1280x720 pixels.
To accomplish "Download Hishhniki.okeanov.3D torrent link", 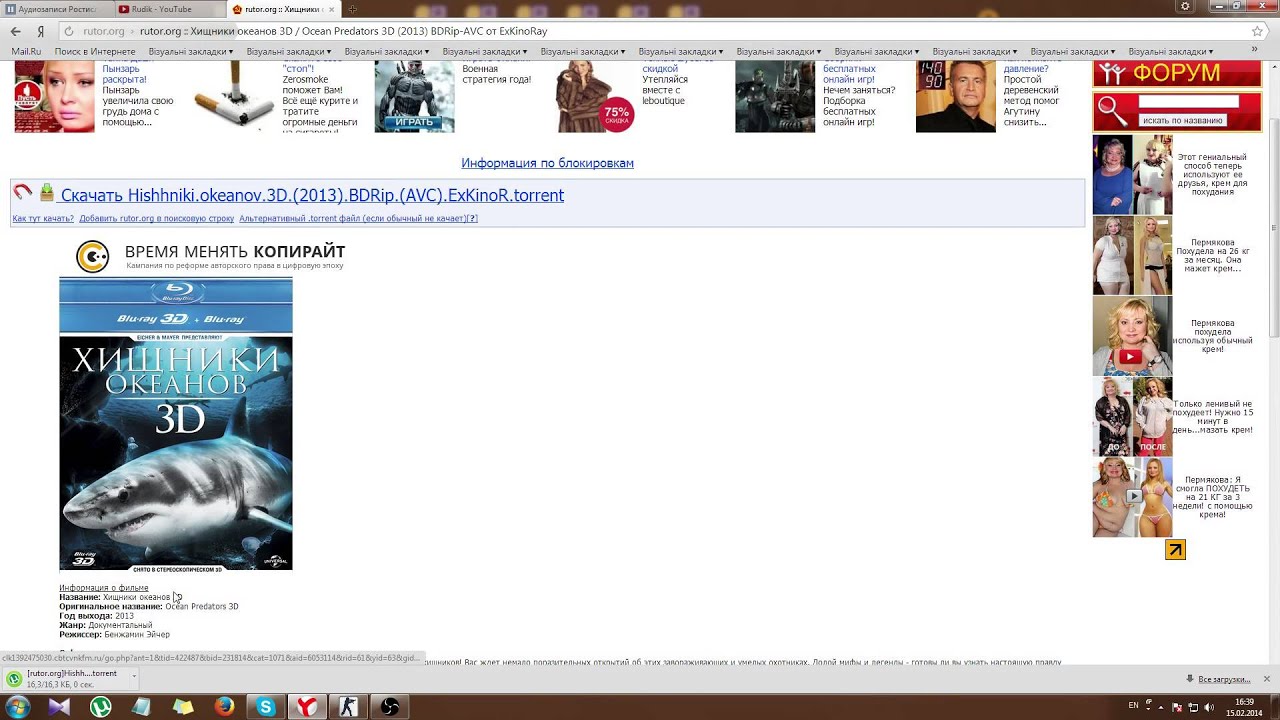I will [x=312, y=195].
